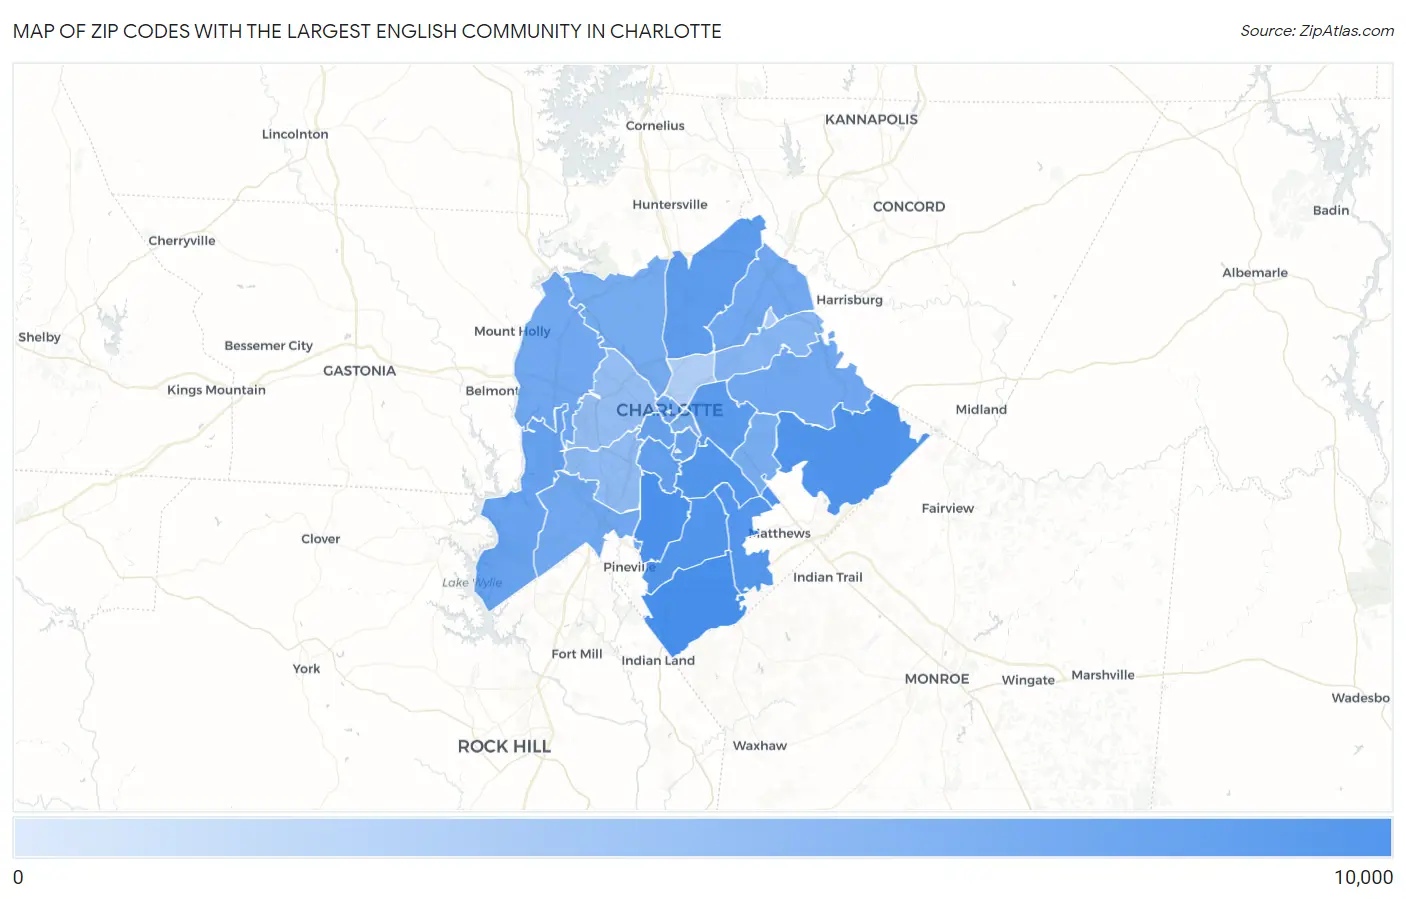The width and height of the screenshot is (1406, 899).
Task: Click the MONROE city label
Action: 937,679
